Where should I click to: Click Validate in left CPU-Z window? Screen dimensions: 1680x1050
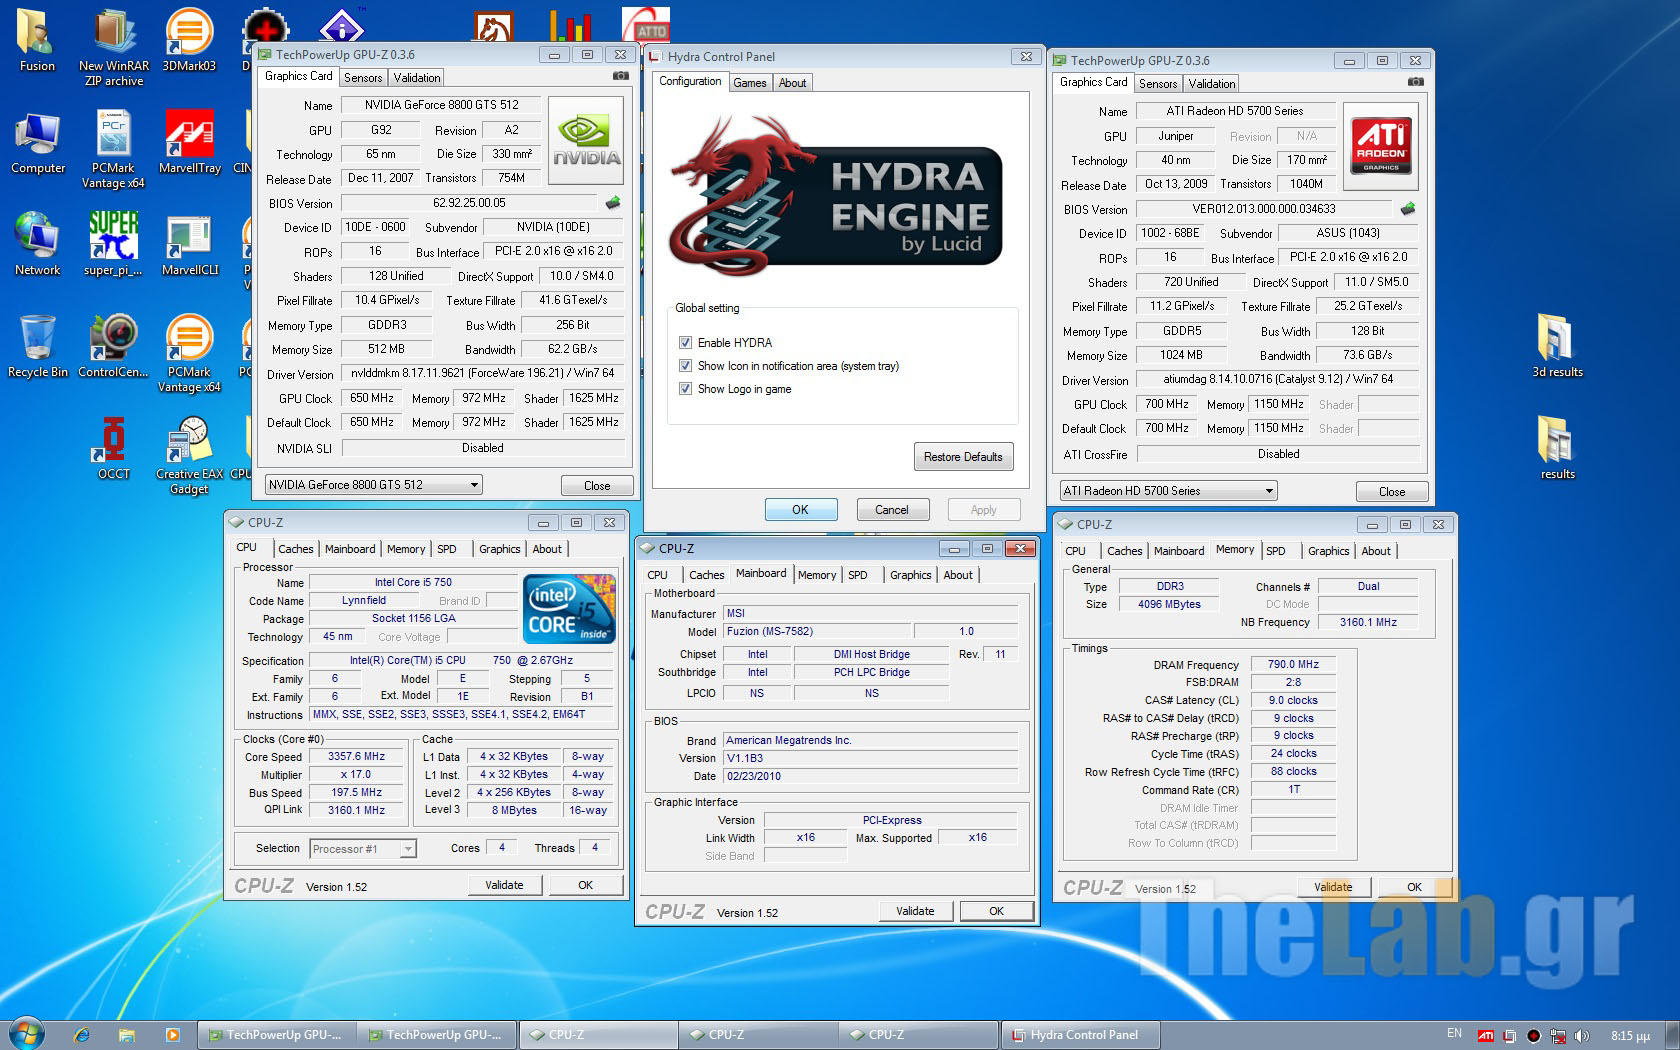click(x=504, y=885)
